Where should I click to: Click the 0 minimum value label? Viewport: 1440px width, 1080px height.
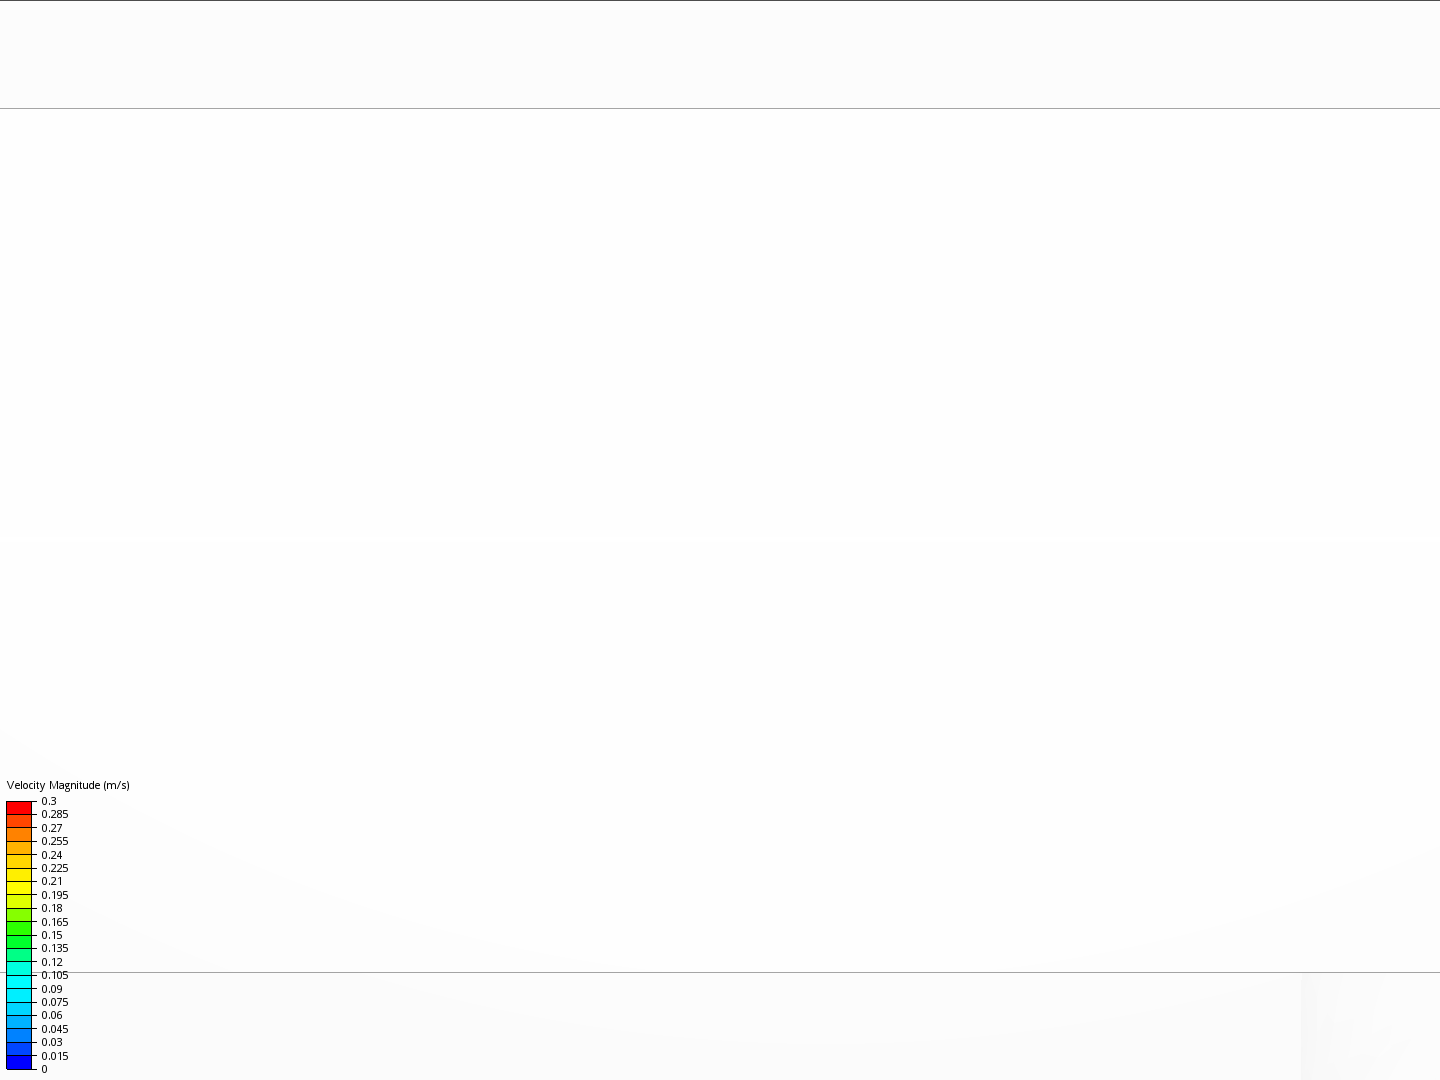click(44, 1069)
